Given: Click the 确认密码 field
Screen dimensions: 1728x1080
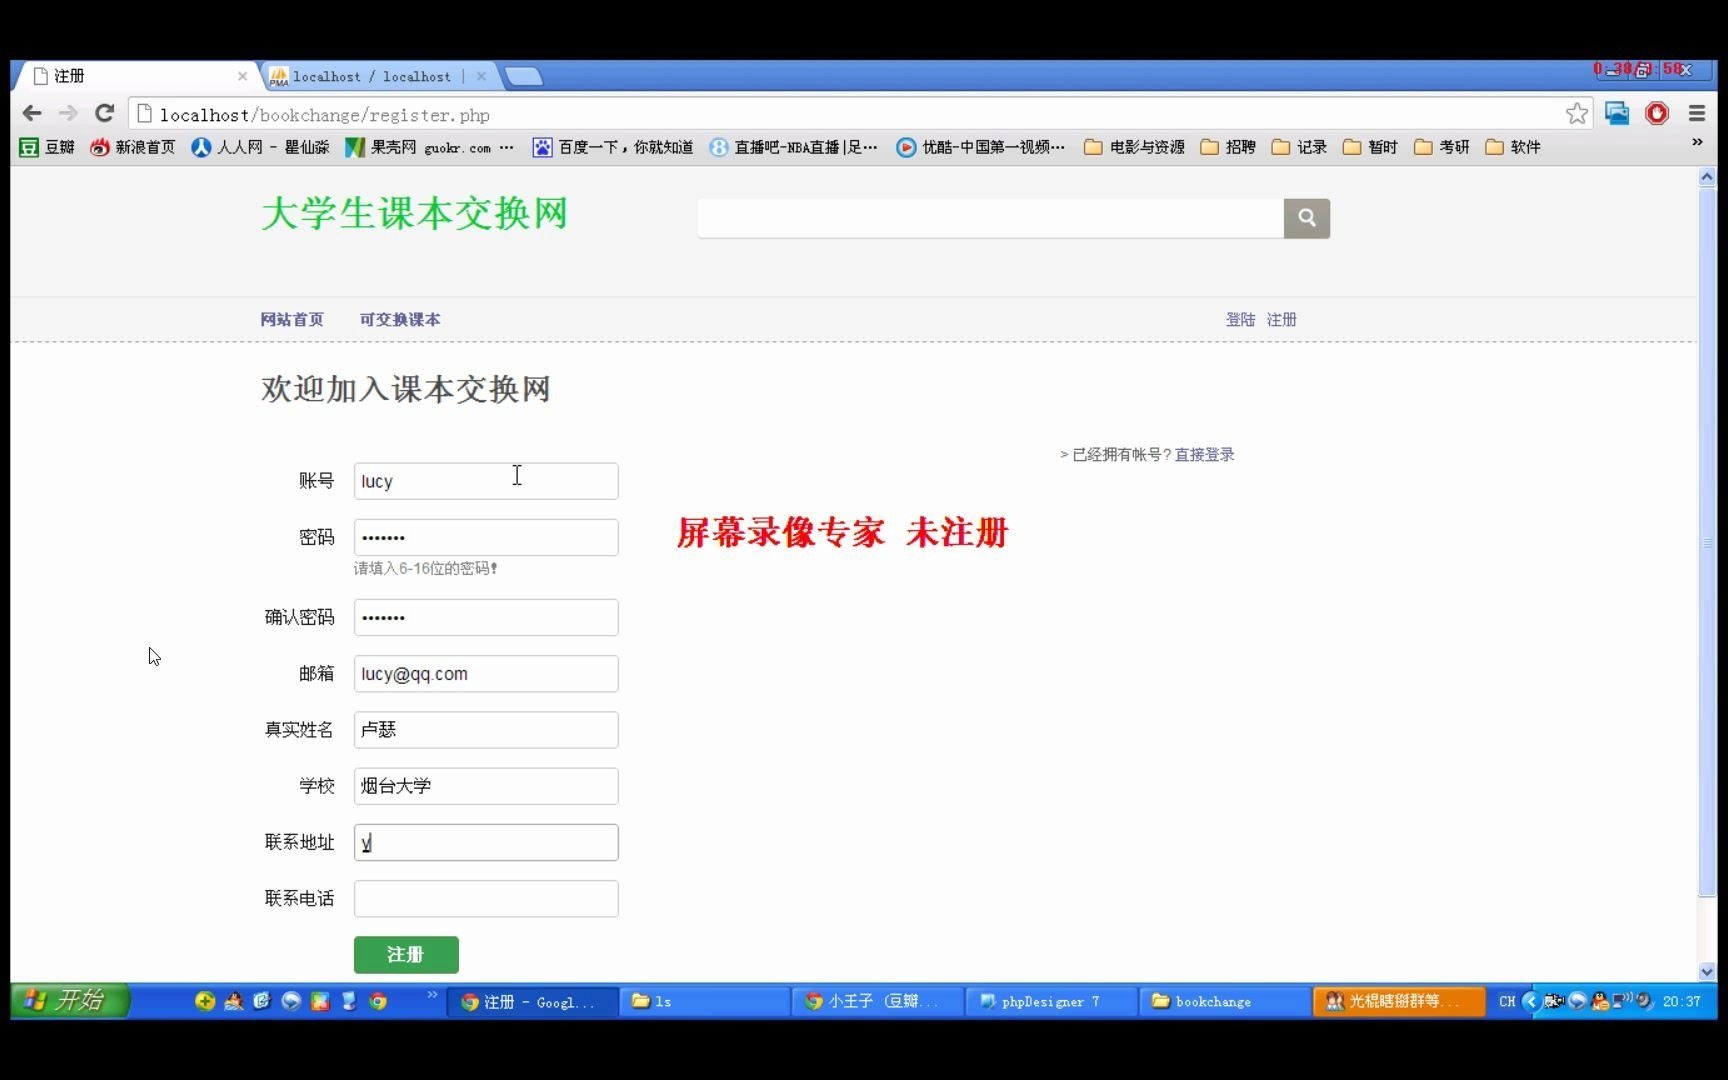Looking at the screenshot, I should [486, 617].
